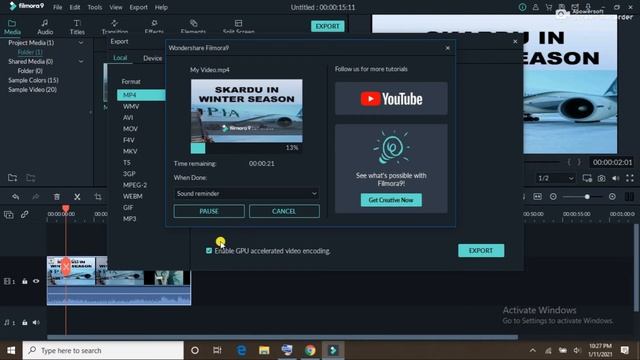Click the link clips chain icon
This screenshot has width=640, height=360.
[24, 214]
